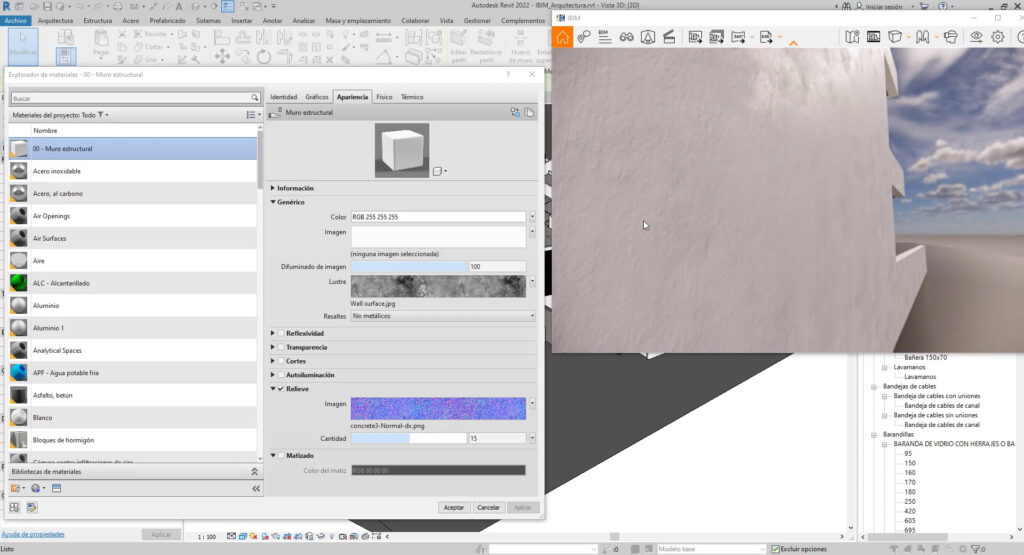Click the duplicate asset icon beside Muro estructural

pos(529,113)
